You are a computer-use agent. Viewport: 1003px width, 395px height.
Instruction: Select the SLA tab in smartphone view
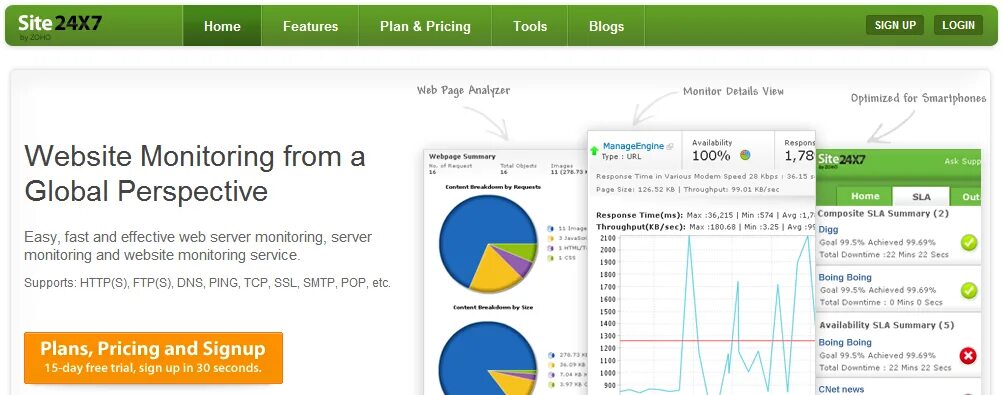921,196
